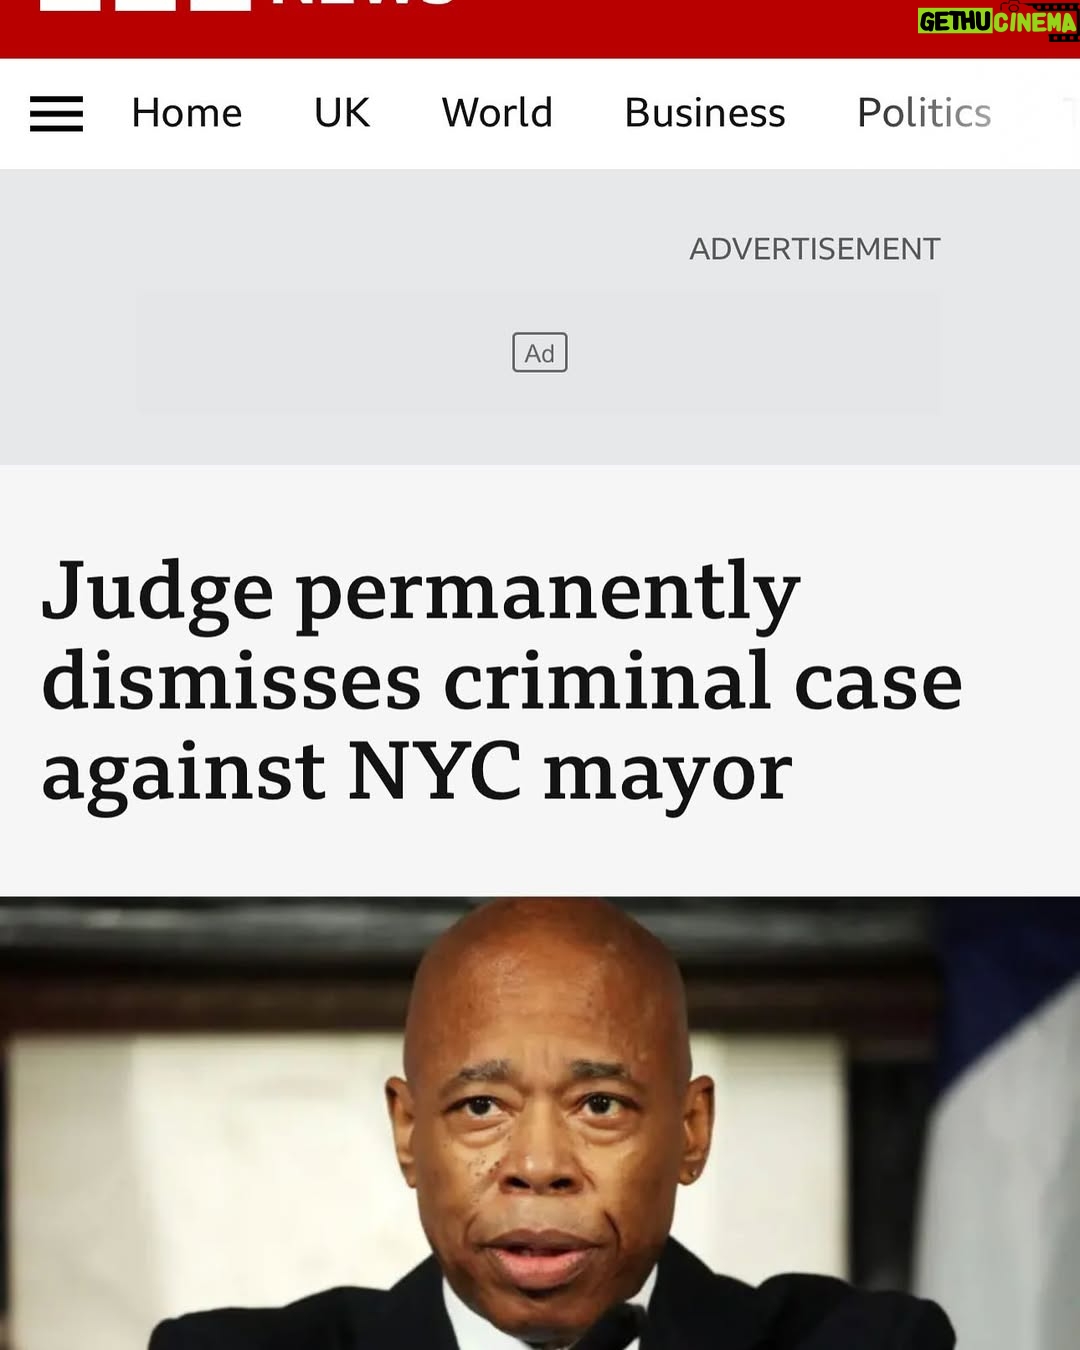Open the UK news section

[x=342, y=113]
